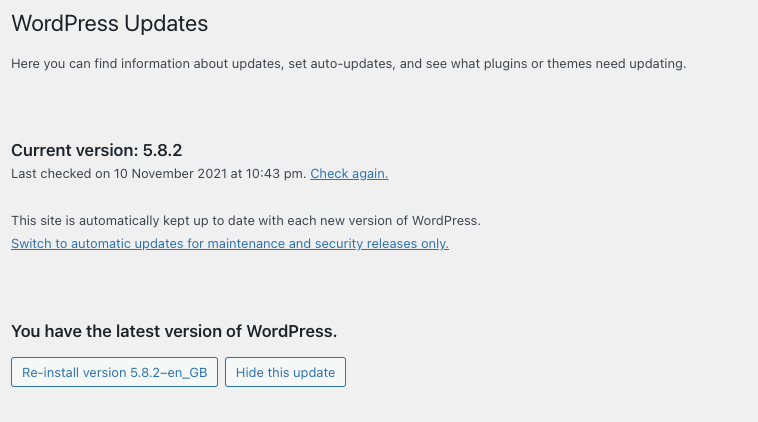Click the "Hide this update" button
The width and height of the screenshot is (758, 422).
pyautogui.click(x=285, y=373)
